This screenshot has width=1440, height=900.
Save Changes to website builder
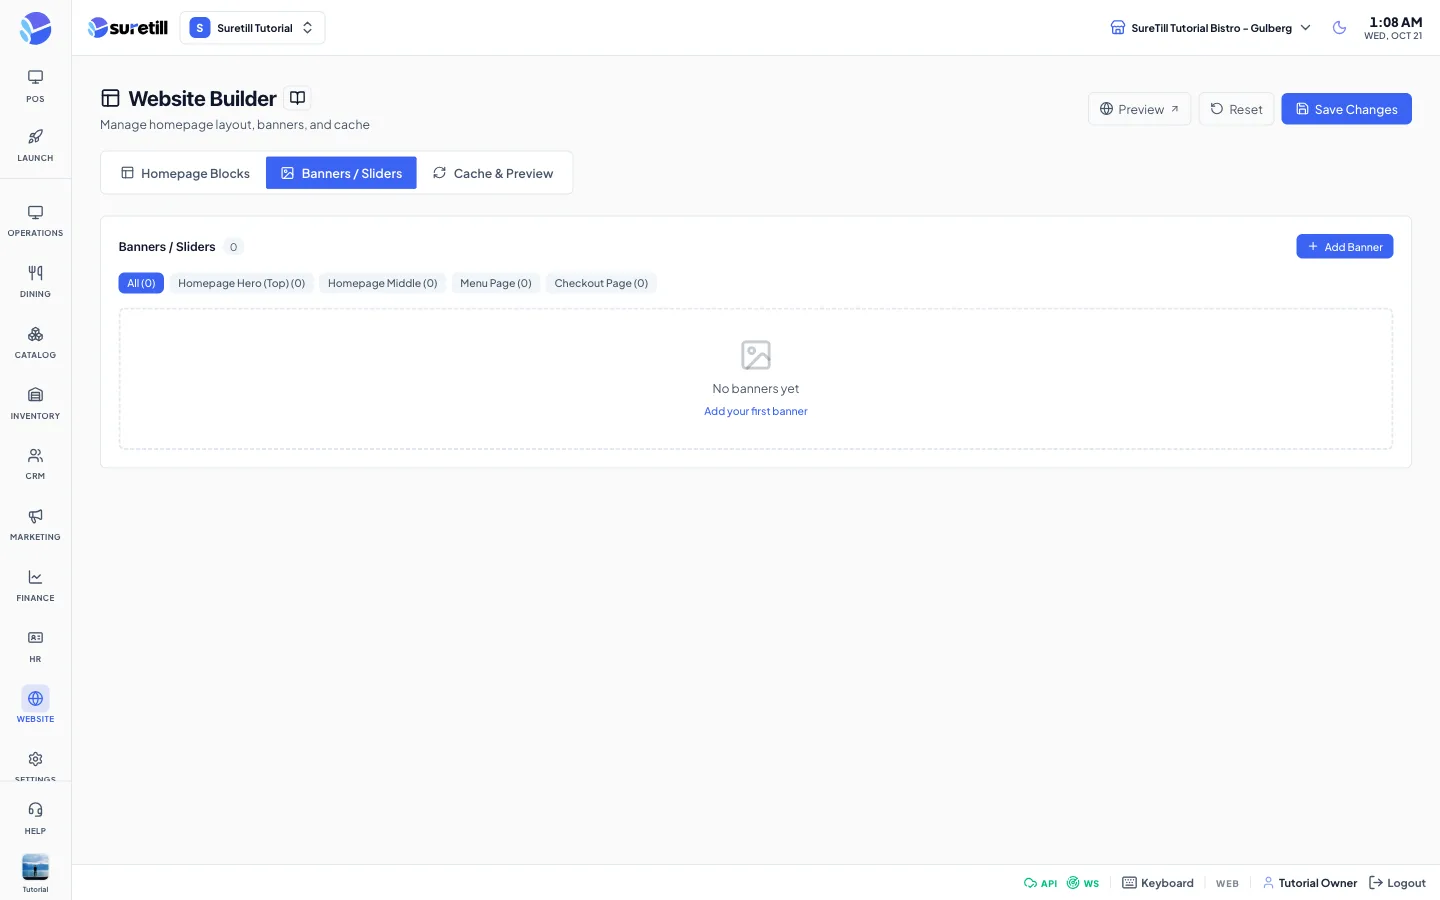1346,109
